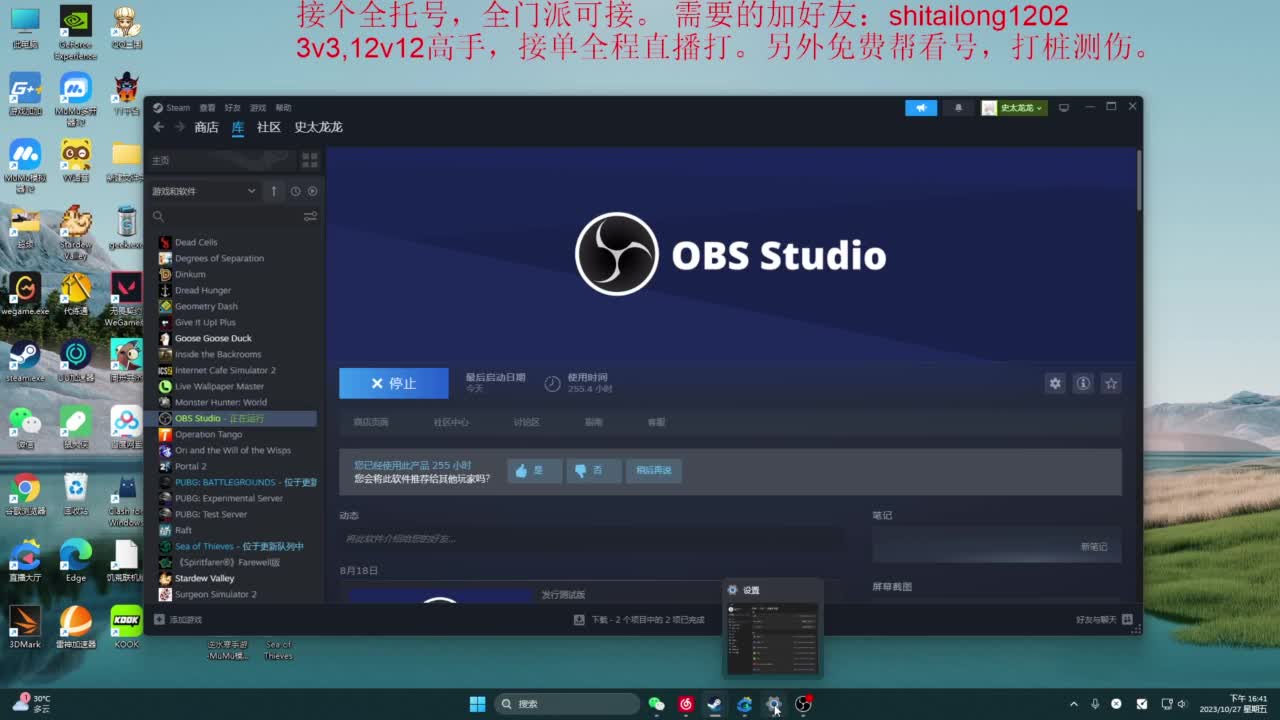Open the weather widget on taskbar

click(x=32, y=704)
